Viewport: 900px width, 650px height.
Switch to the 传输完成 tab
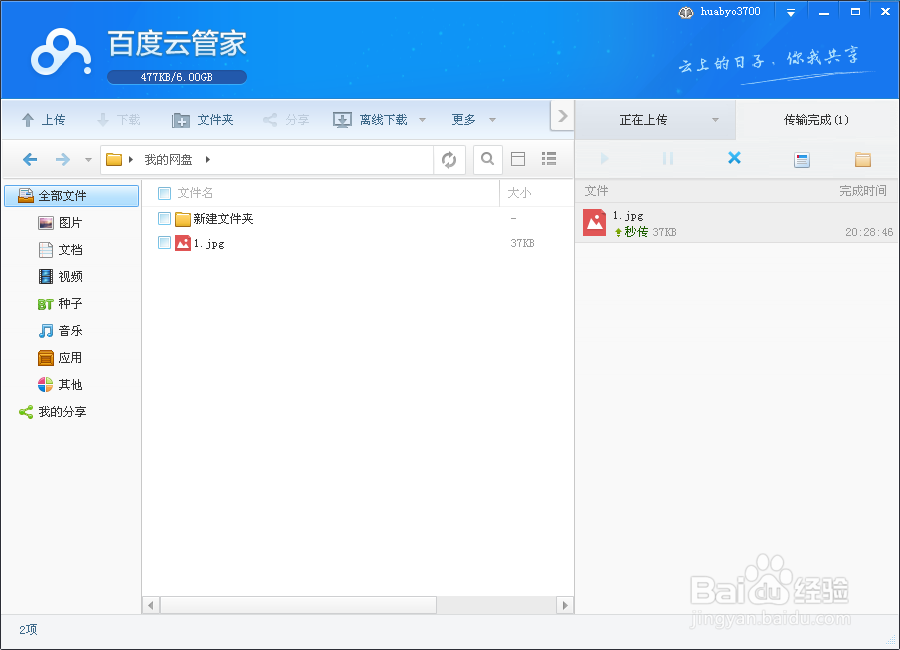[817, 118]
